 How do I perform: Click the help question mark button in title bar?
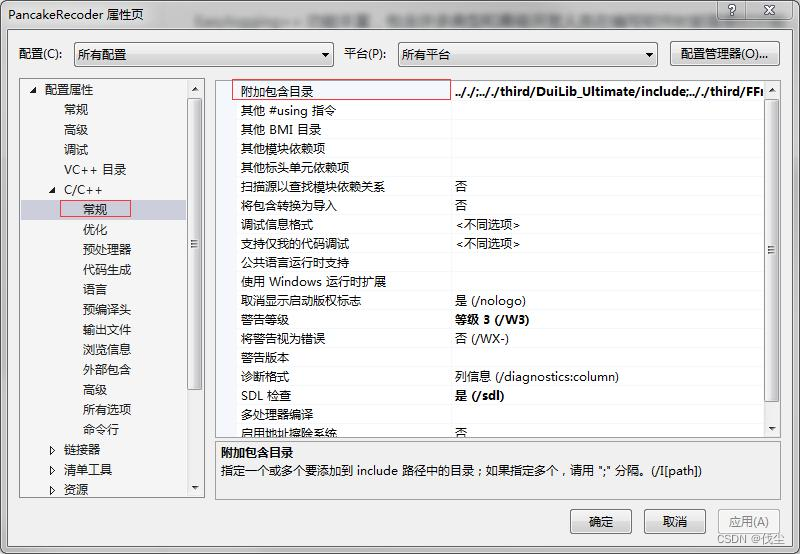[732, 10]
